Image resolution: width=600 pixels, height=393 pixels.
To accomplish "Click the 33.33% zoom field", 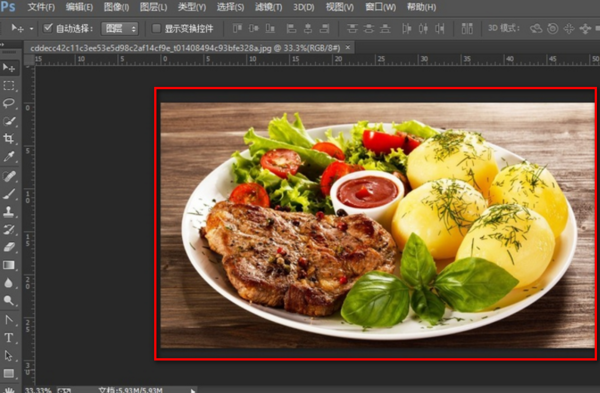I will point(38,390).
